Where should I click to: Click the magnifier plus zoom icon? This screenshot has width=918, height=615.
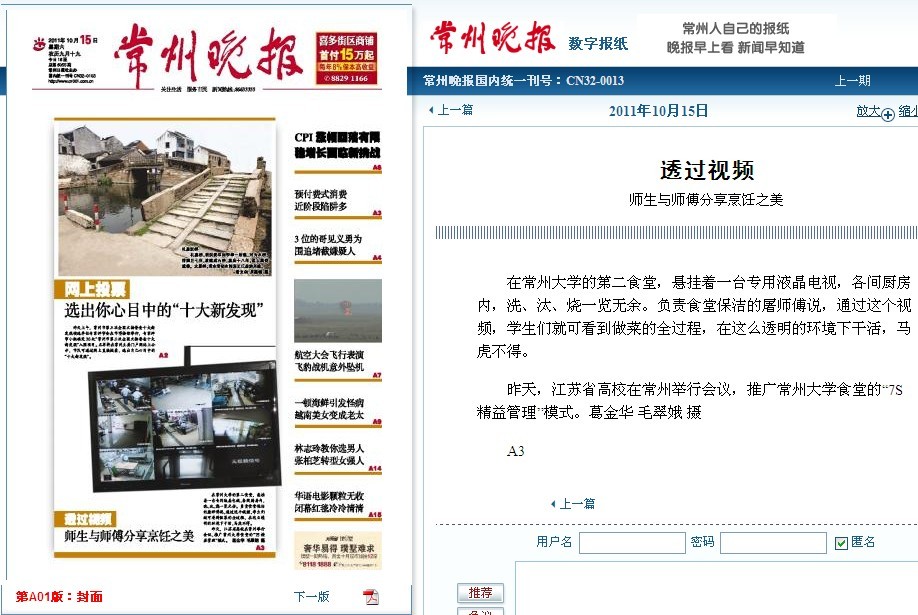coord(887,114)
